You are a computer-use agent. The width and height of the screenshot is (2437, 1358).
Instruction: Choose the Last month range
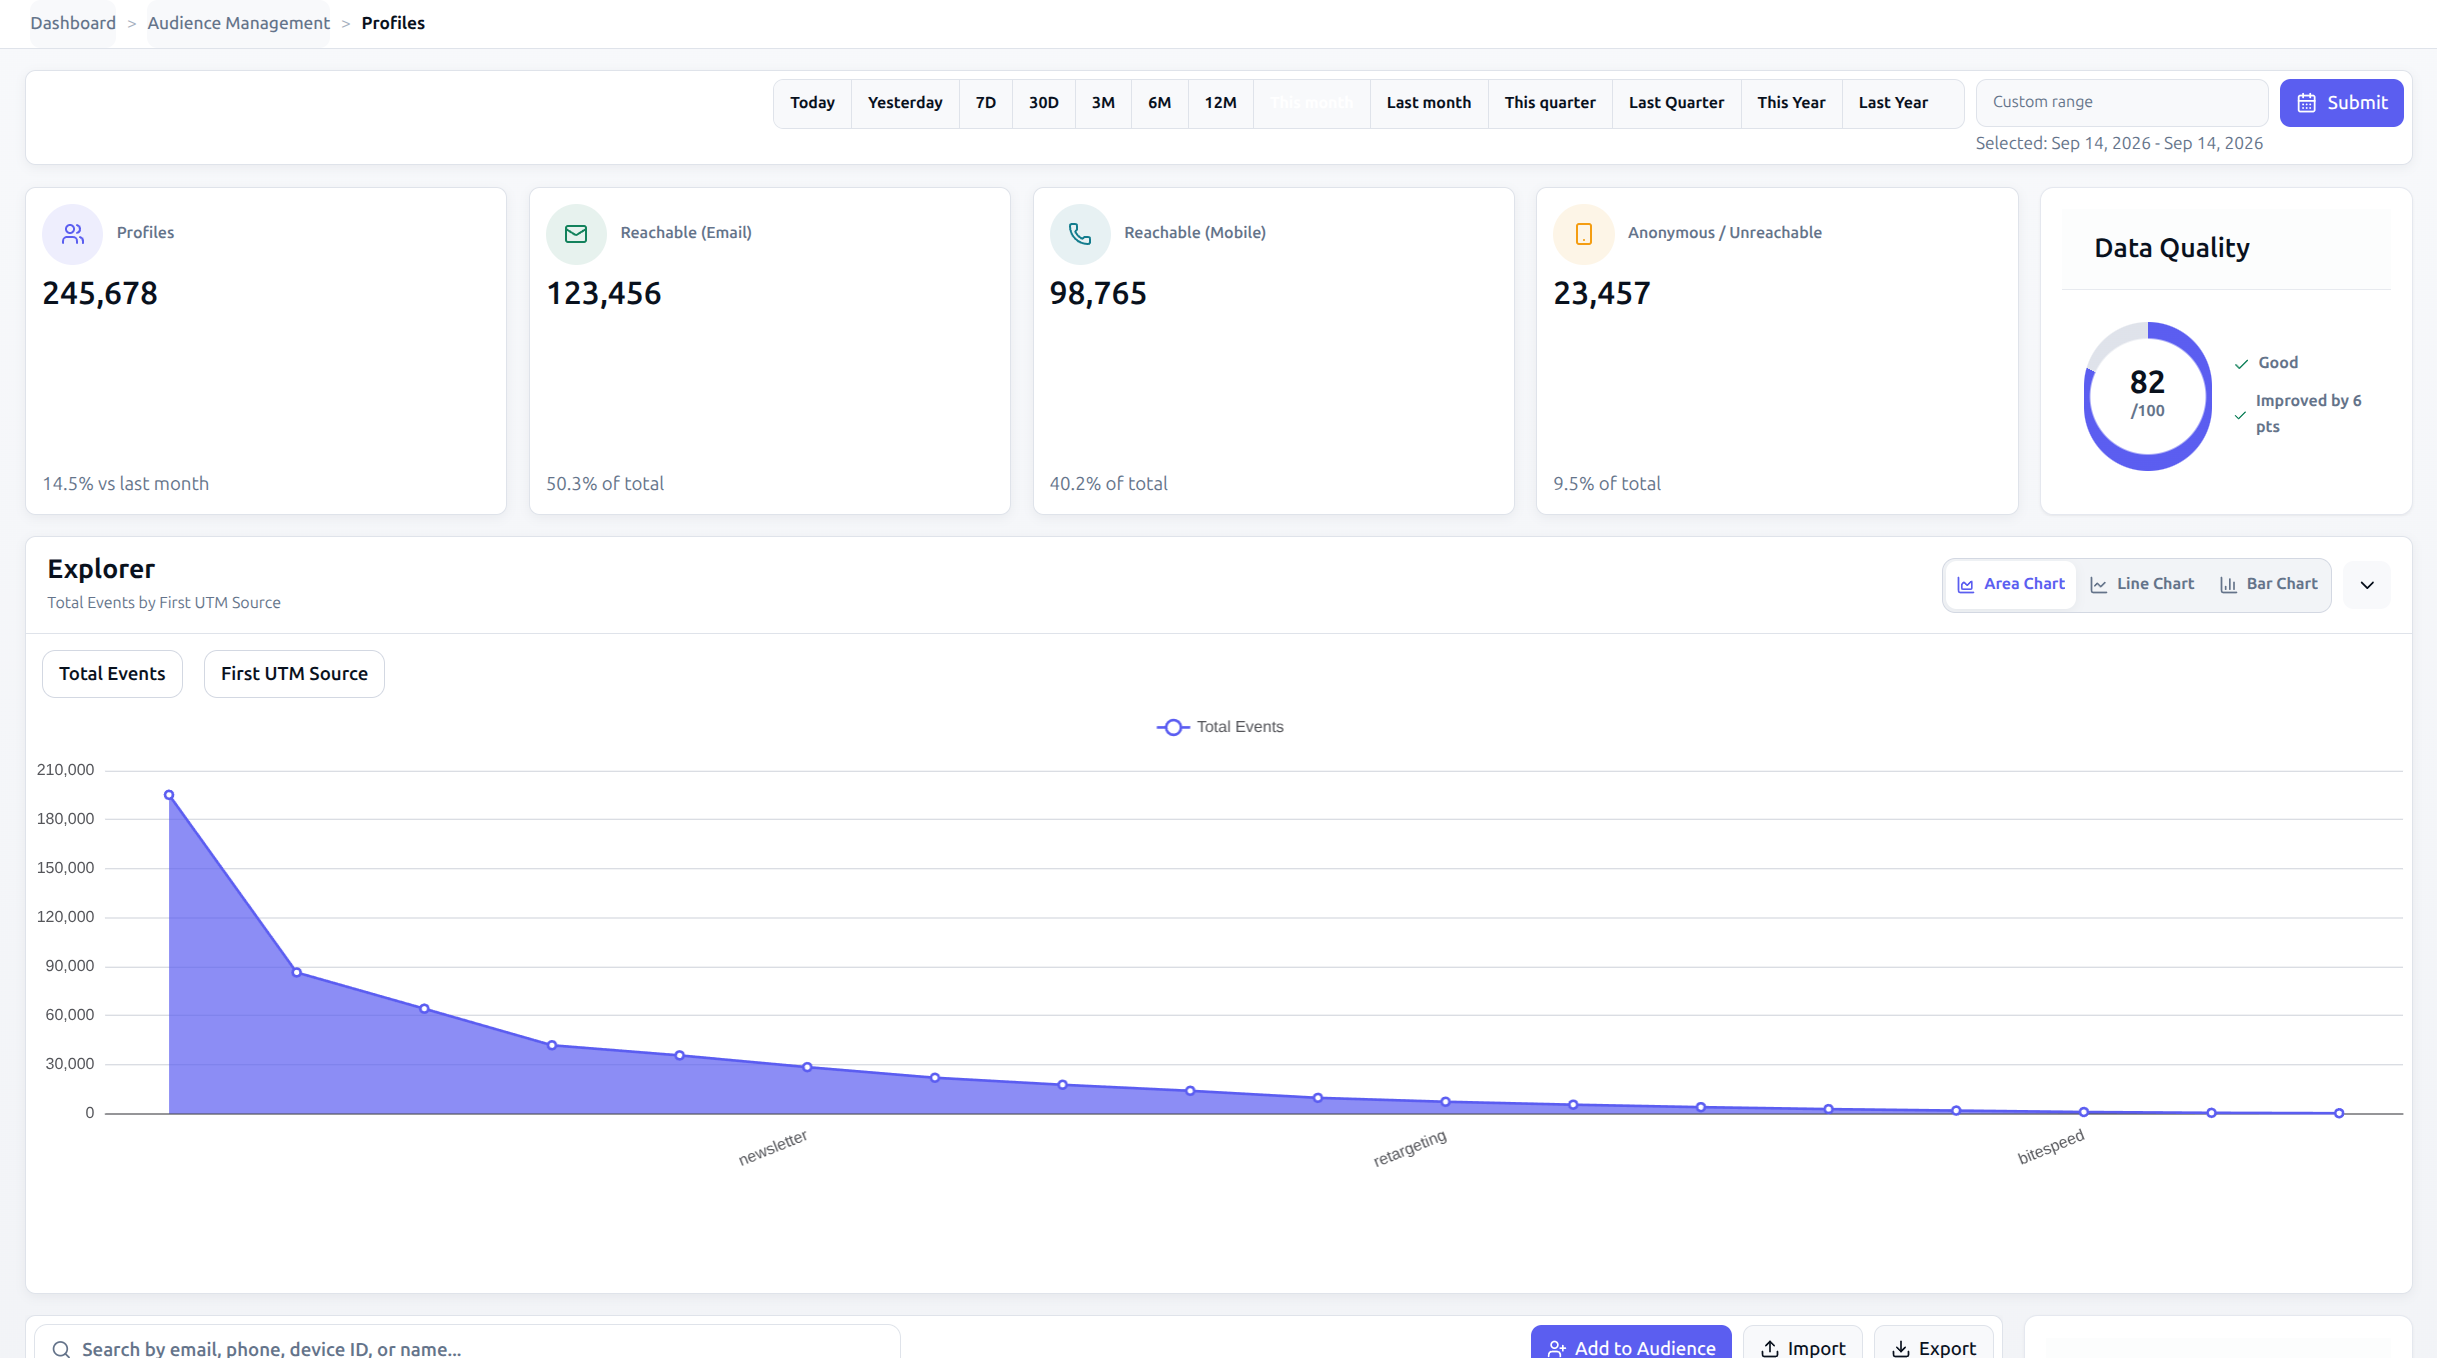[x=1429, y=103]
